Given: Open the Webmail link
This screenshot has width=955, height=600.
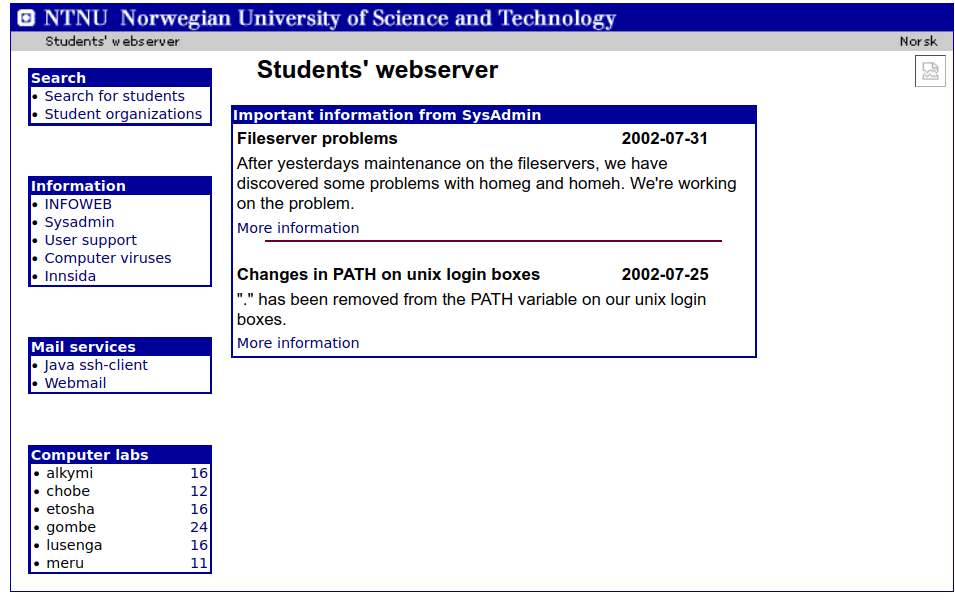Looking at the screenshot, I should click(76, 383).
